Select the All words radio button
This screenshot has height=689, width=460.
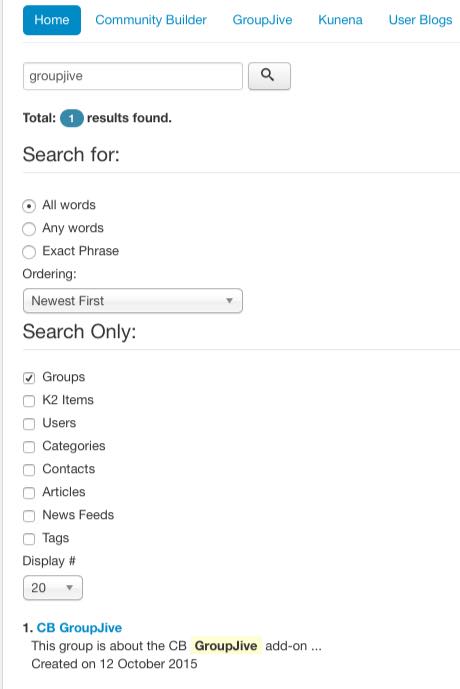[29, 206]
